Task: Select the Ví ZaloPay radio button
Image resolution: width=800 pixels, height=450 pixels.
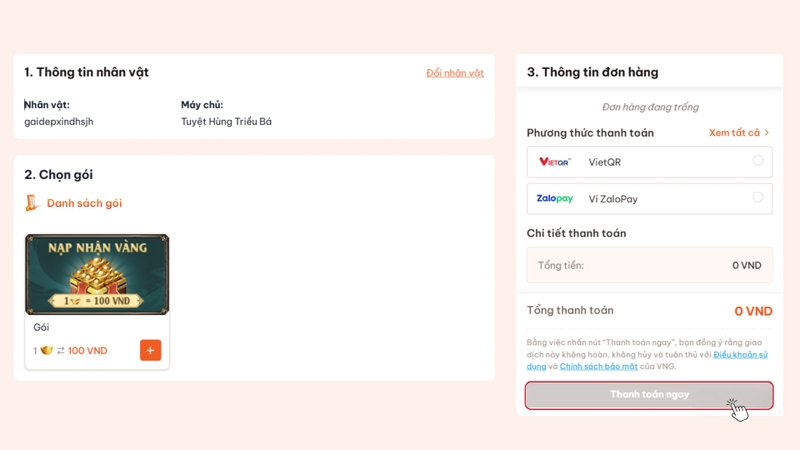Action: 758,197
